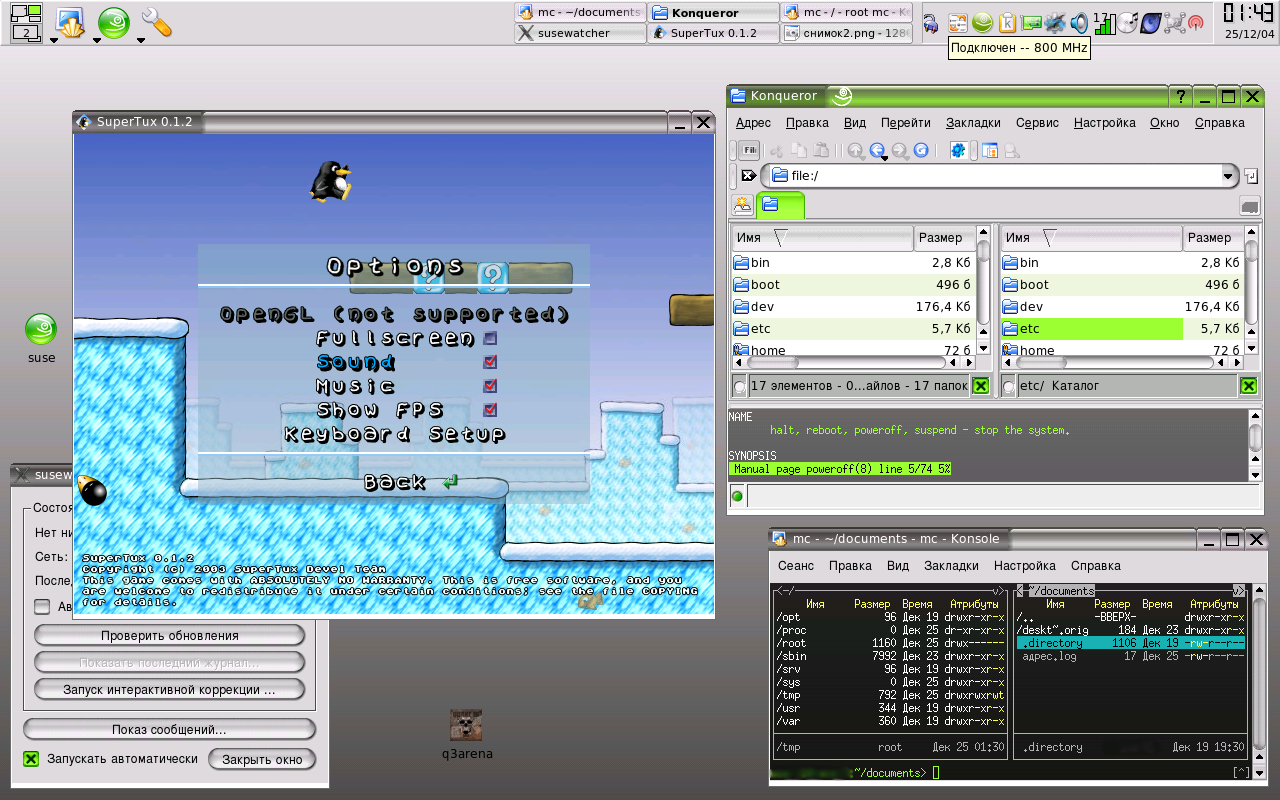Click the Klipper clipboard tray icon

(1009, 22)
